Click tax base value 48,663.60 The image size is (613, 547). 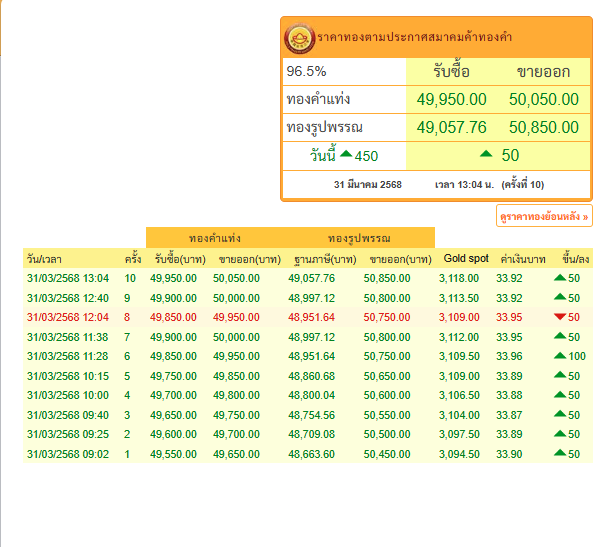tap(311, 454)
